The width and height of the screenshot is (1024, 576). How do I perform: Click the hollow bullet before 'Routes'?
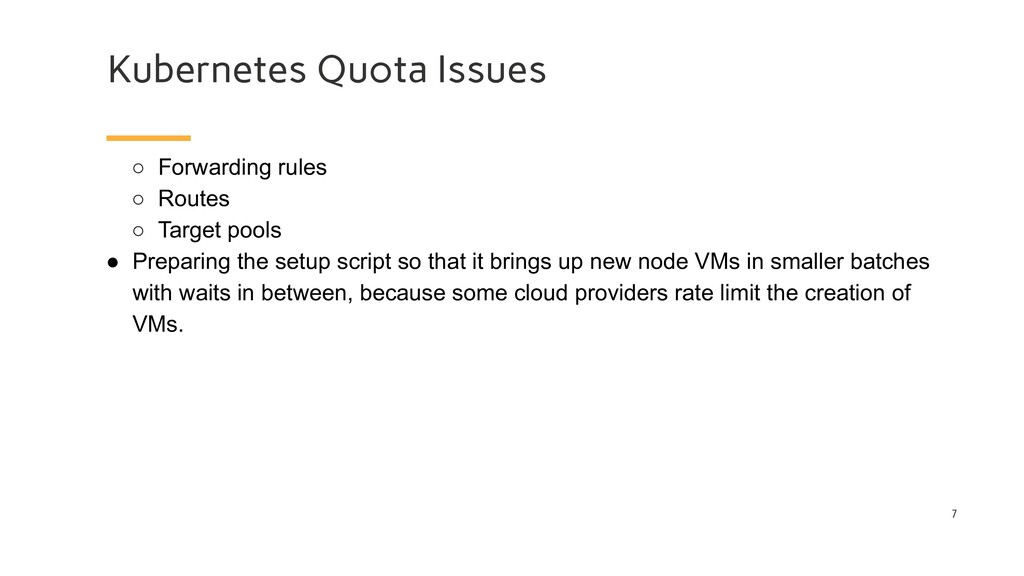pos(138,200)
